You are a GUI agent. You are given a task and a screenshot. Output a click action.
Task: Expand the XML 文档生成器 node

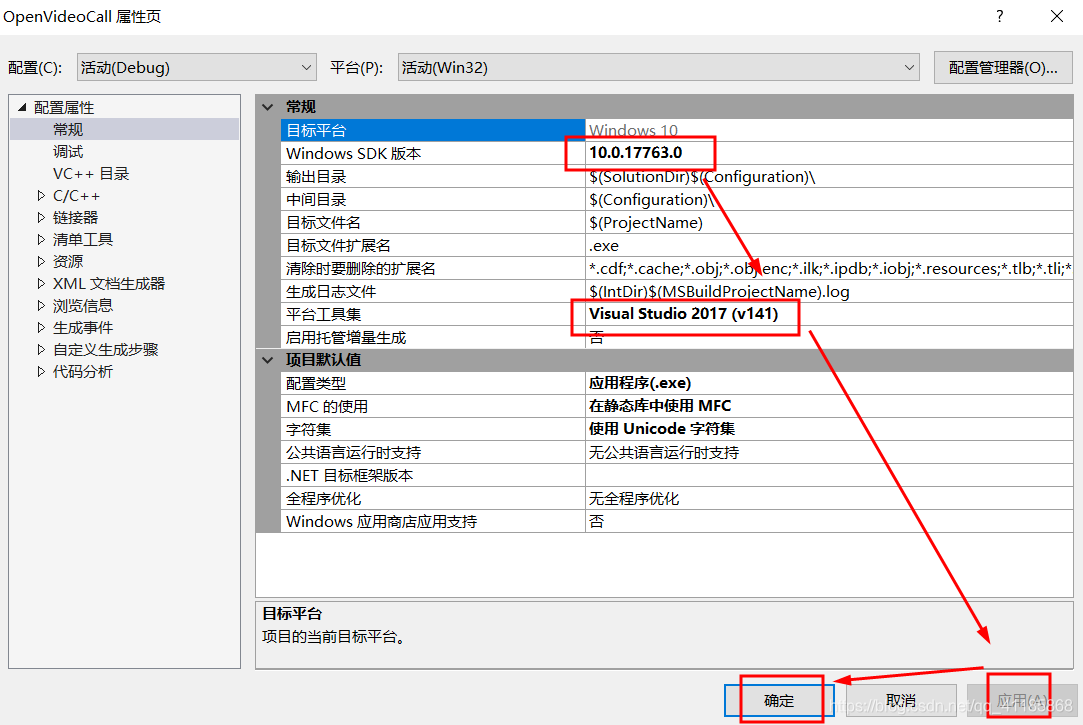coord(41,284)
